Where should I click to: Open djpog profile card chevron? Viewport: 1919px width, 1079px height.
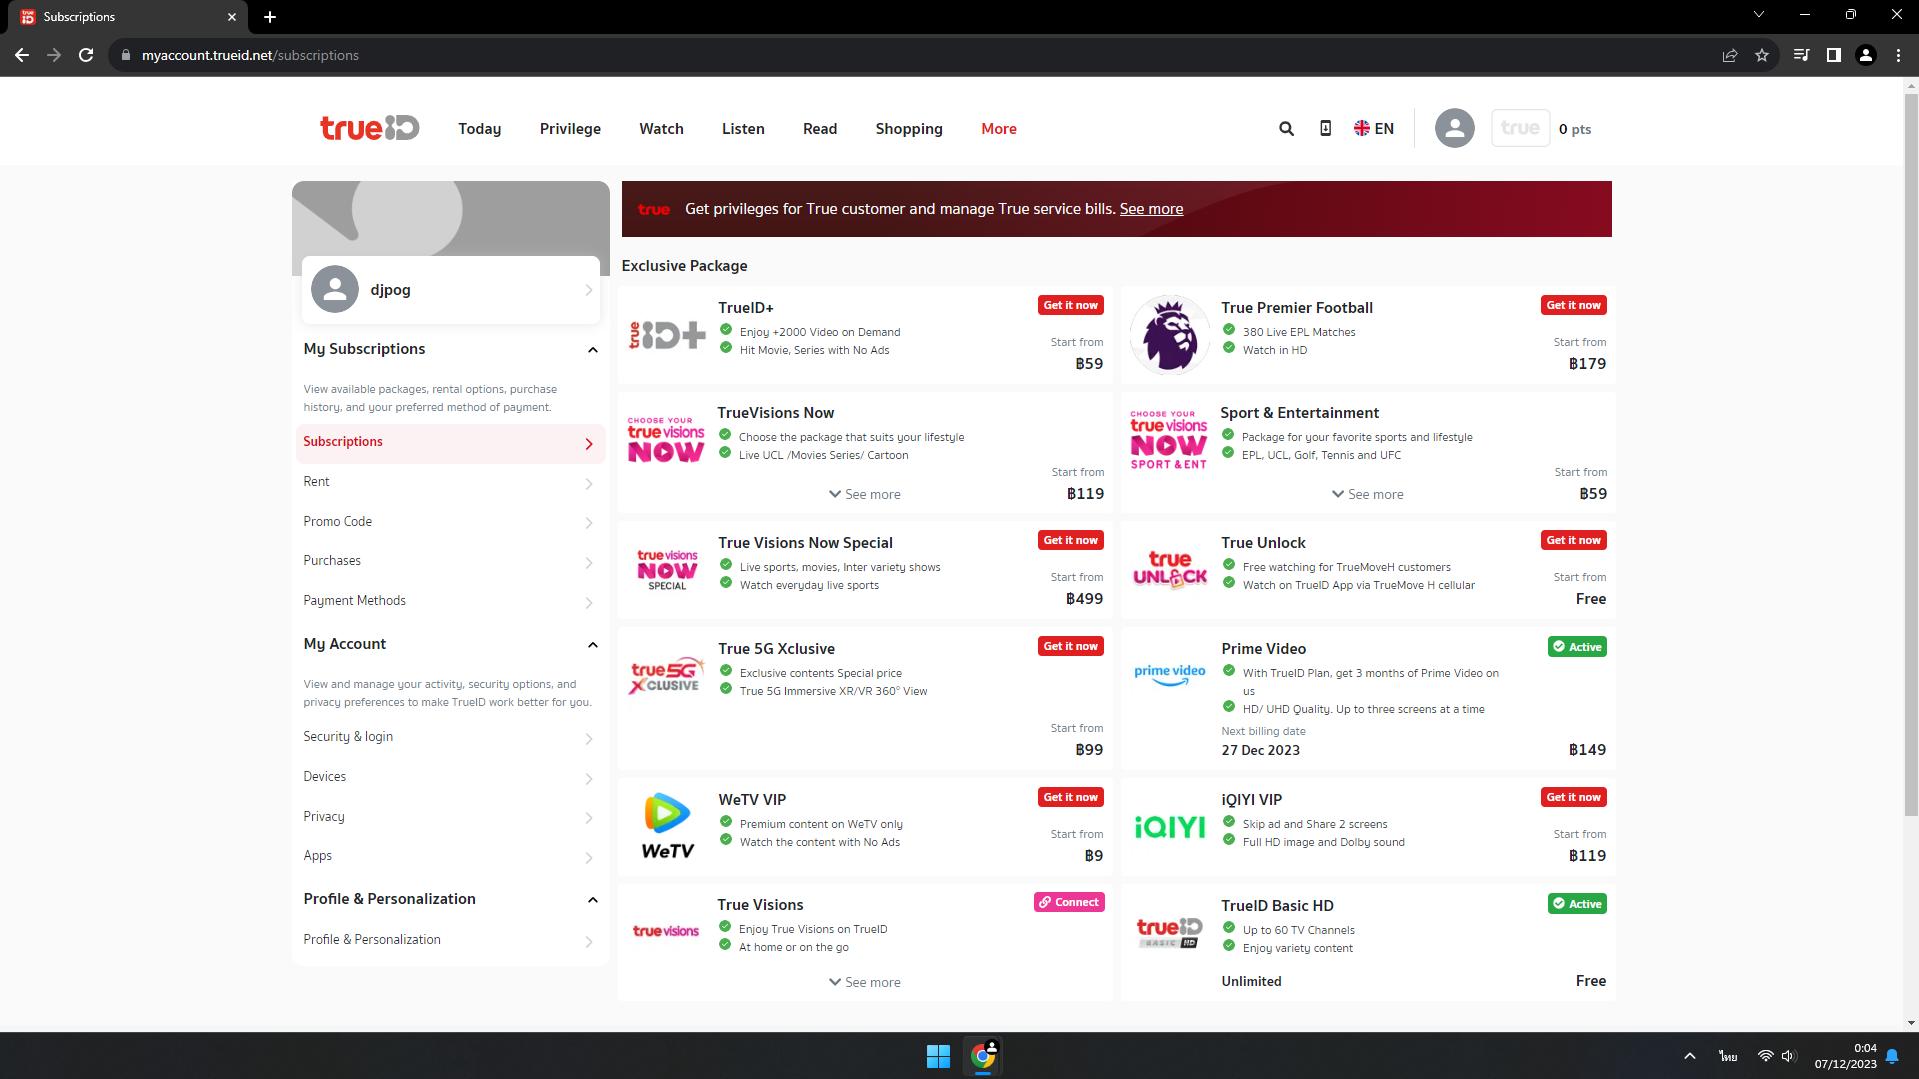588,290
